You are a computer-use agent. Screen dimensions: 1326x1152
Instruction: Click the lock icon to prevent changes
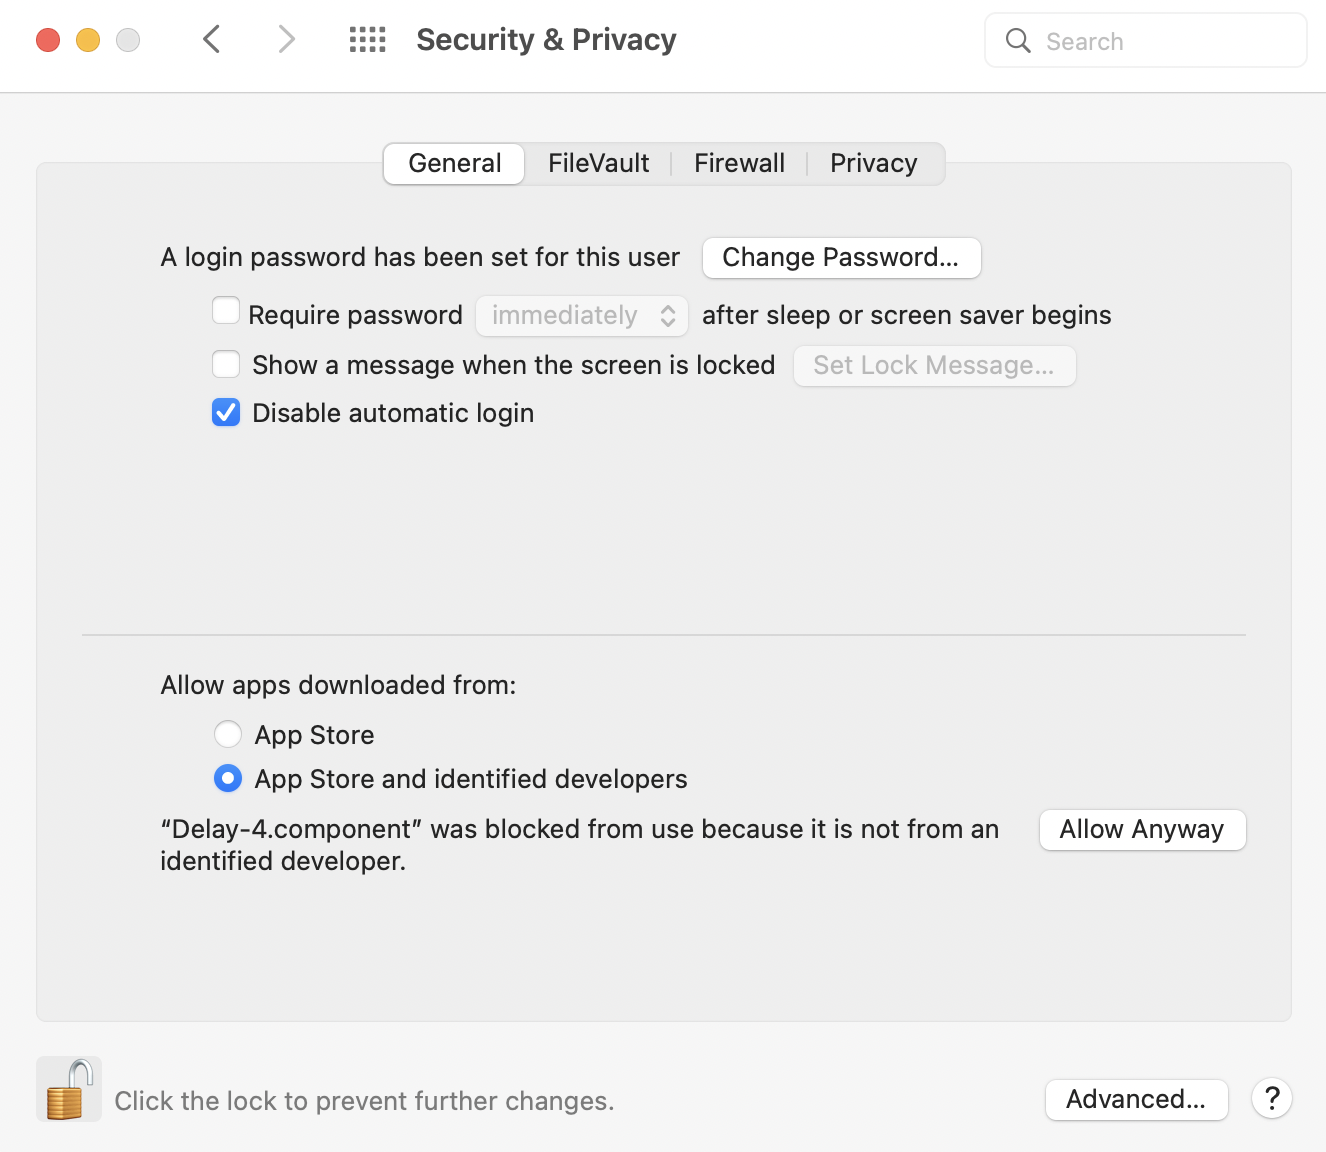click(x=68, y=1090)
